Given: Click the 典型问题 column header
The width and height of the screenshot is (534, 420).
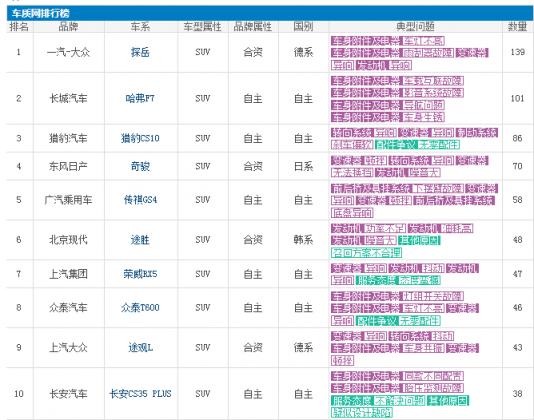Looking at the screenshot, I should coord(415,27).
